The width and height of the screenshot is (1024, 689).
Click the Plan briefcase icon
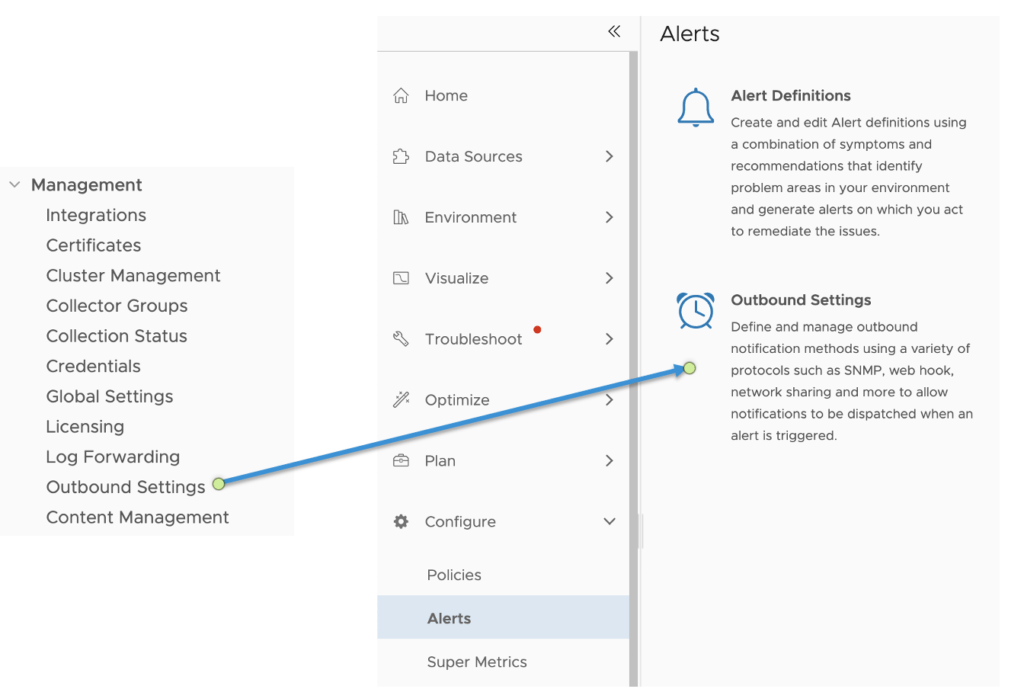(x=401, y=461)
